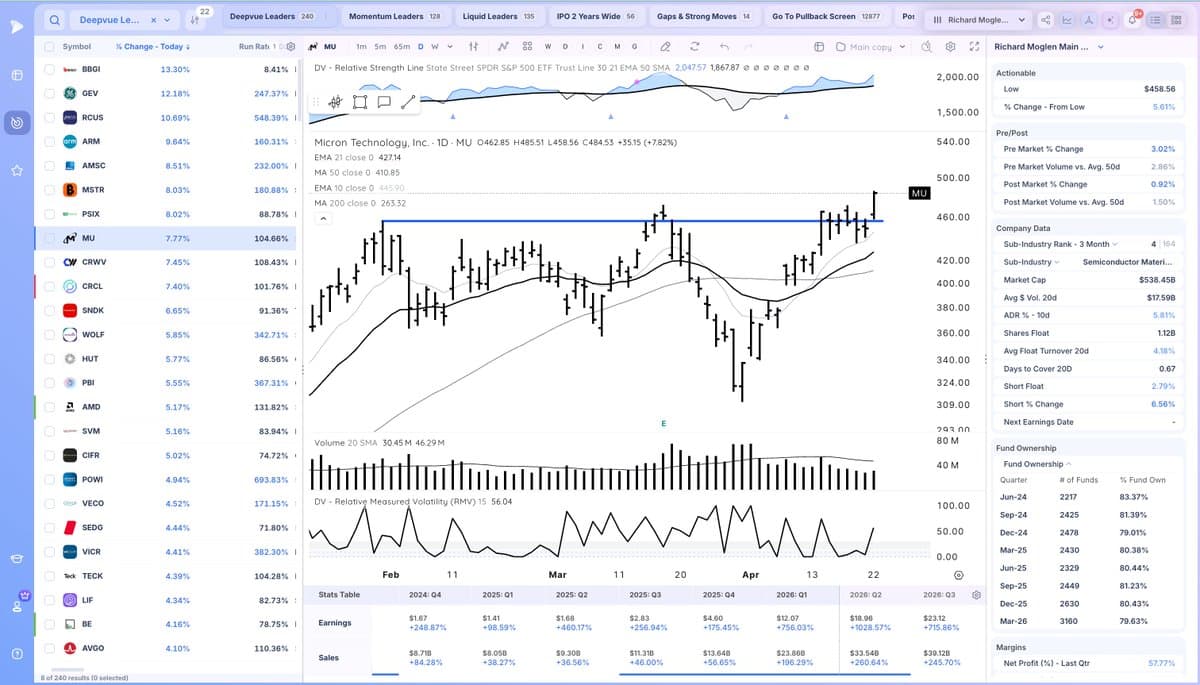Open Go To Pullback Screen tab
Image resolution: width=1200 pixels, height=685 pixels.
point(826,16)
